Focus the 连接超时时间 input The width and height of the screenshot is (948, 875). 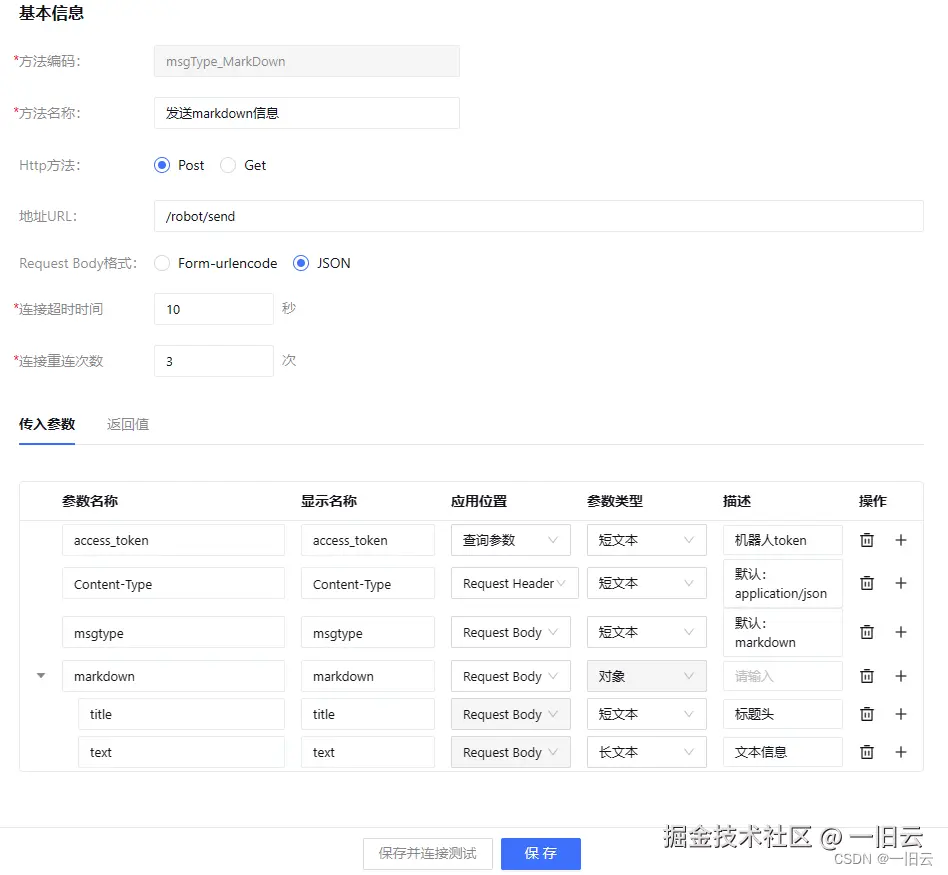(x=213, y=309)
